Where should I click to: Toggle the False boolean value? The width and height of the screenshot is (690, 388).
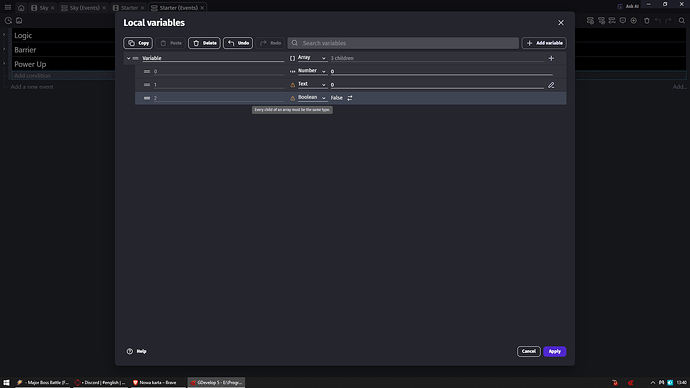(x=350, y=98)
